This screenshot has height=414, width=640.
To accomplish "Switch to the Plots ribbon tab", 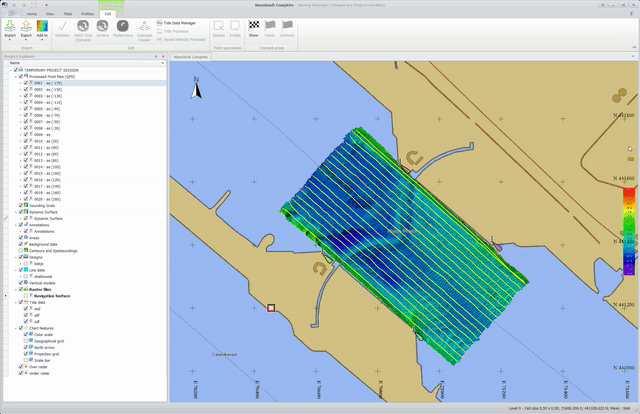I will click(x=67, y=14).
